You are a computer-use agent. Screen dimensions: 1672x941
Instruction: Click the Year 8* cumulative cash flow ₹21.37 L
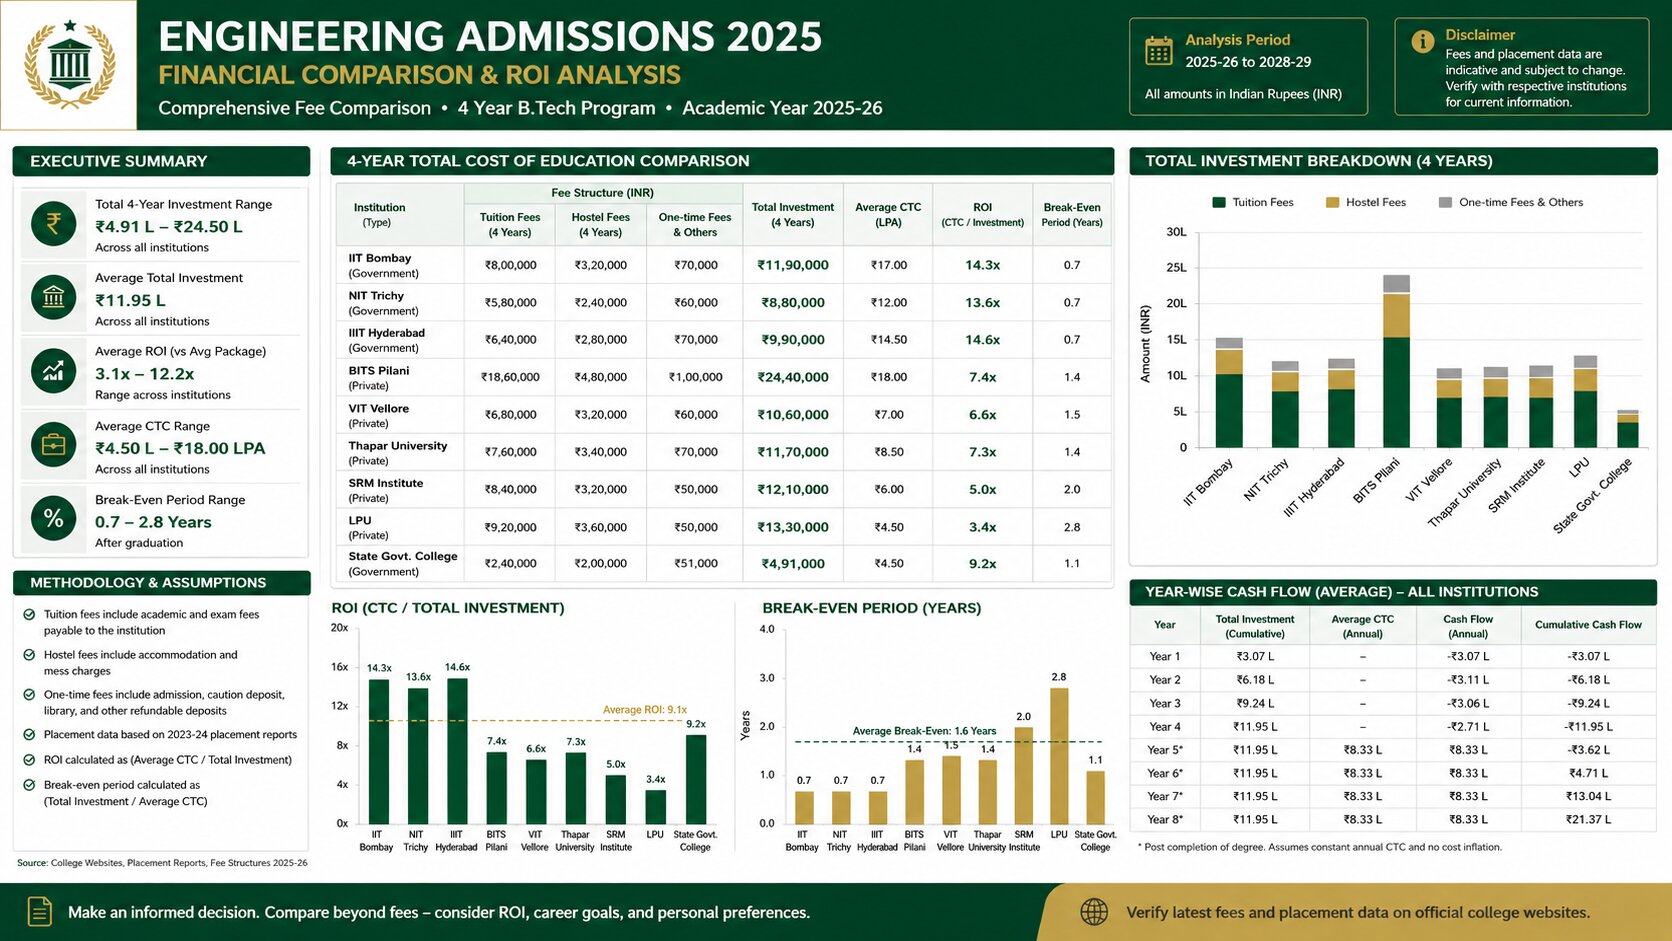tap(1588, 820)
